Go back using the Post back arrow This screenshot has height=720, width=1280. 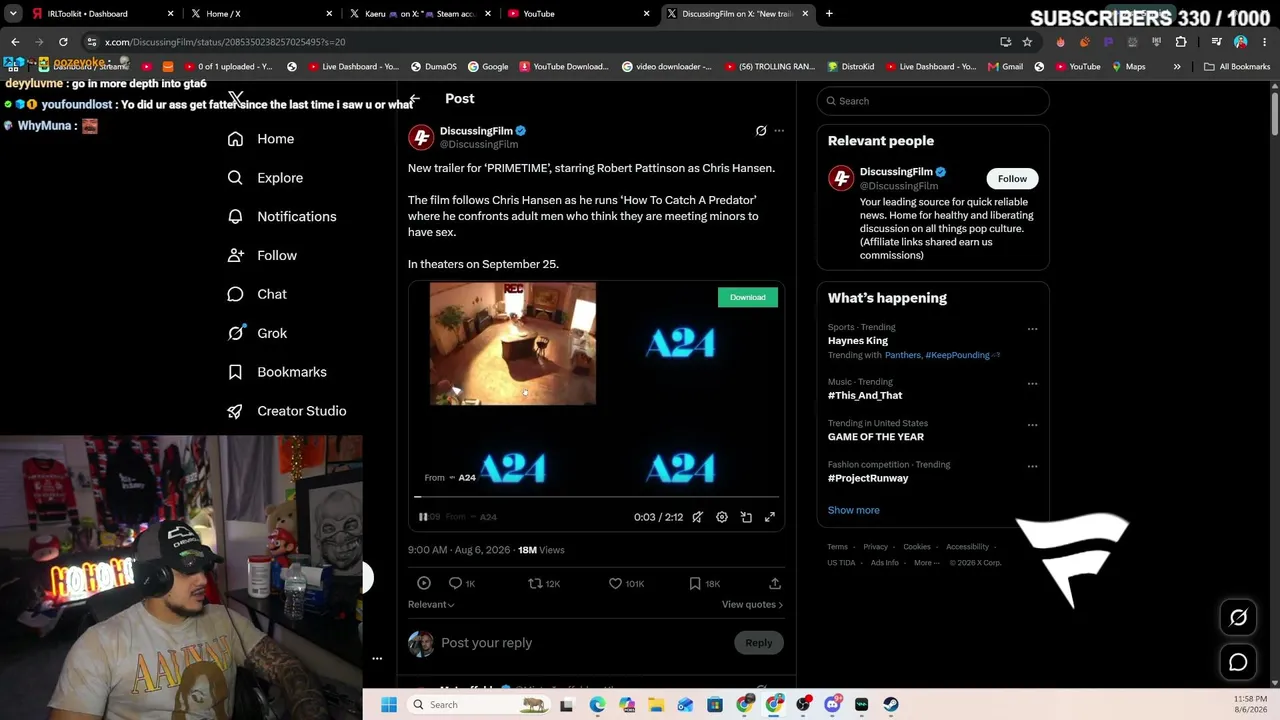coord(415,99)
